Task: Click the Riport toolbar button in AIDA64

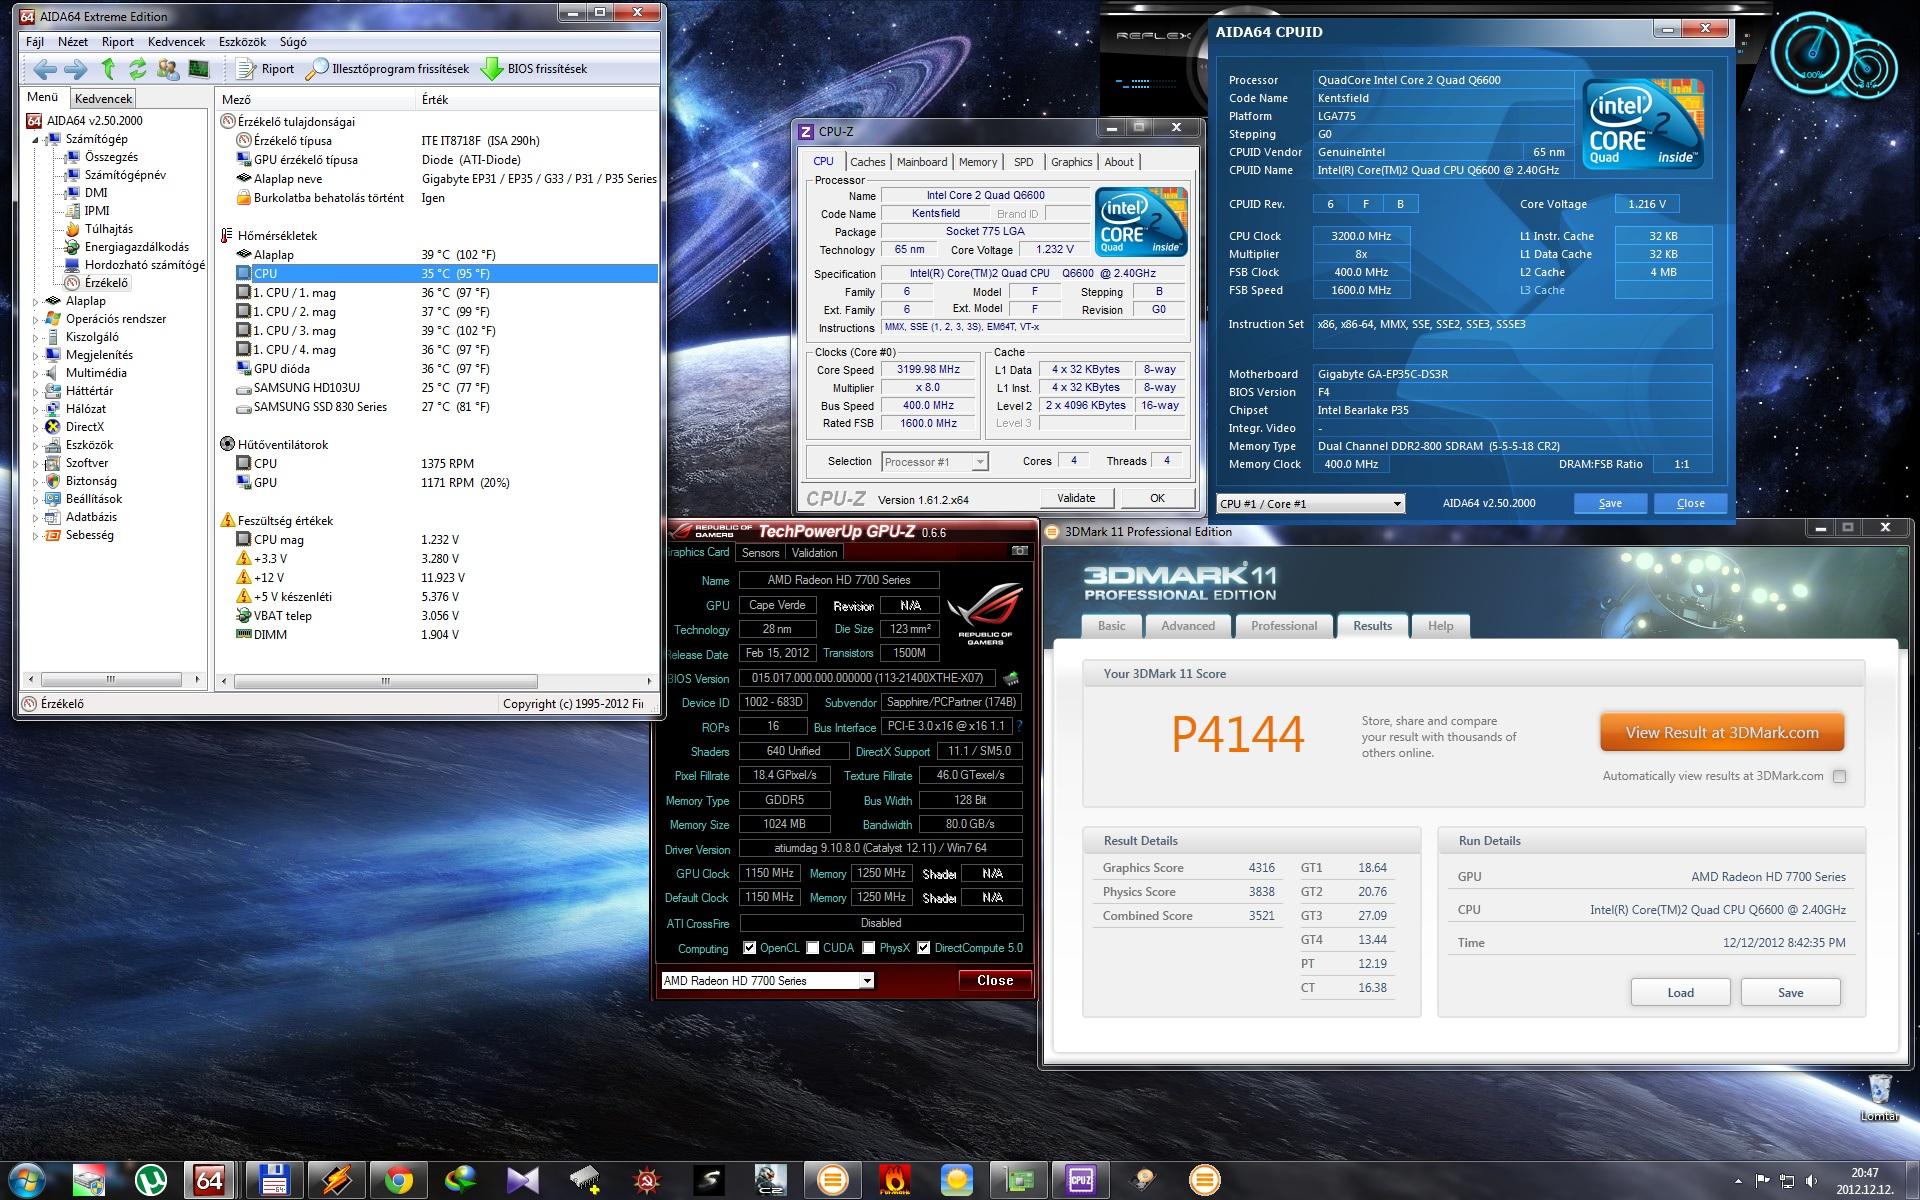Action: [266, 69]
